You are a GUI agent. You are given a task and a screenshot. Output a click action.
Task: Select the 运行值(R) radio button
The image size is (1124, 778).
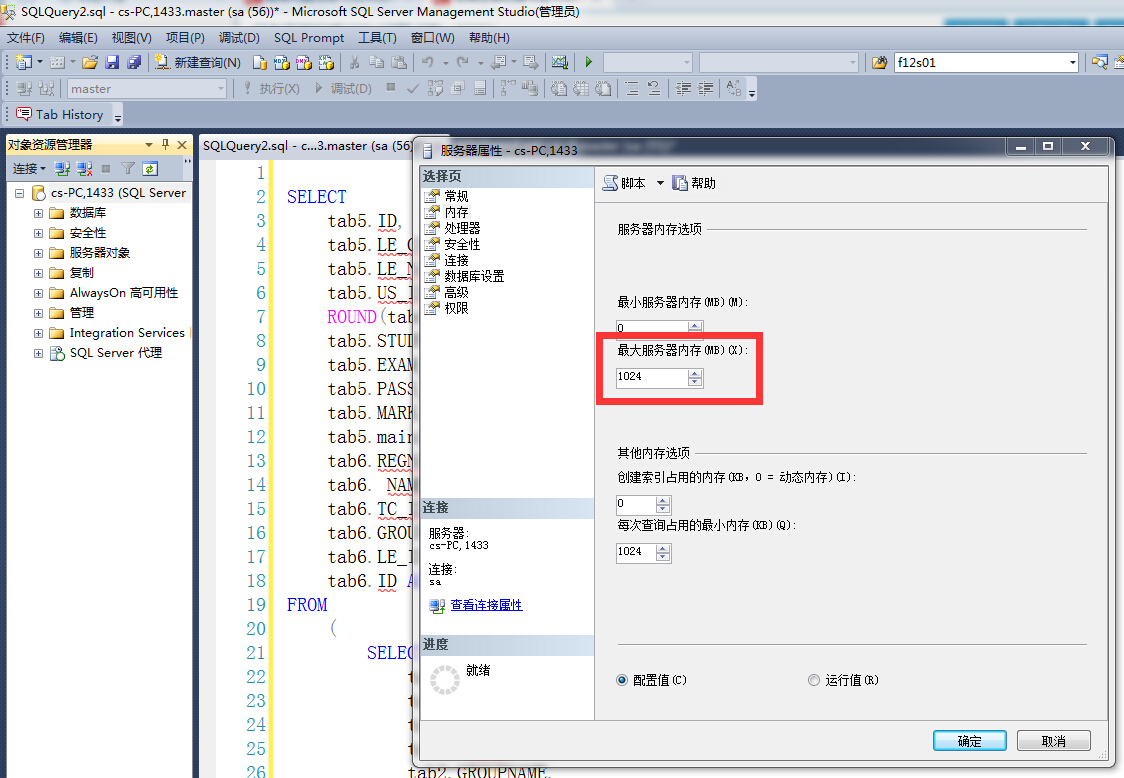pyautogui.click(x=814, y=680)
